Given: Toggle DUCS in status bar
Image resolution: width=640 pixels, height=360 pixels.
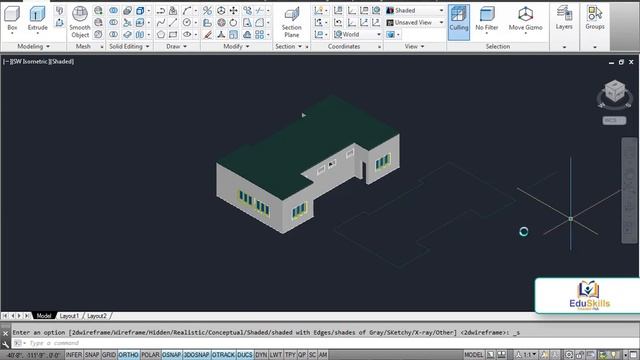Looking at the screenshot, I should pyautogui.click(x=245, y=355).
